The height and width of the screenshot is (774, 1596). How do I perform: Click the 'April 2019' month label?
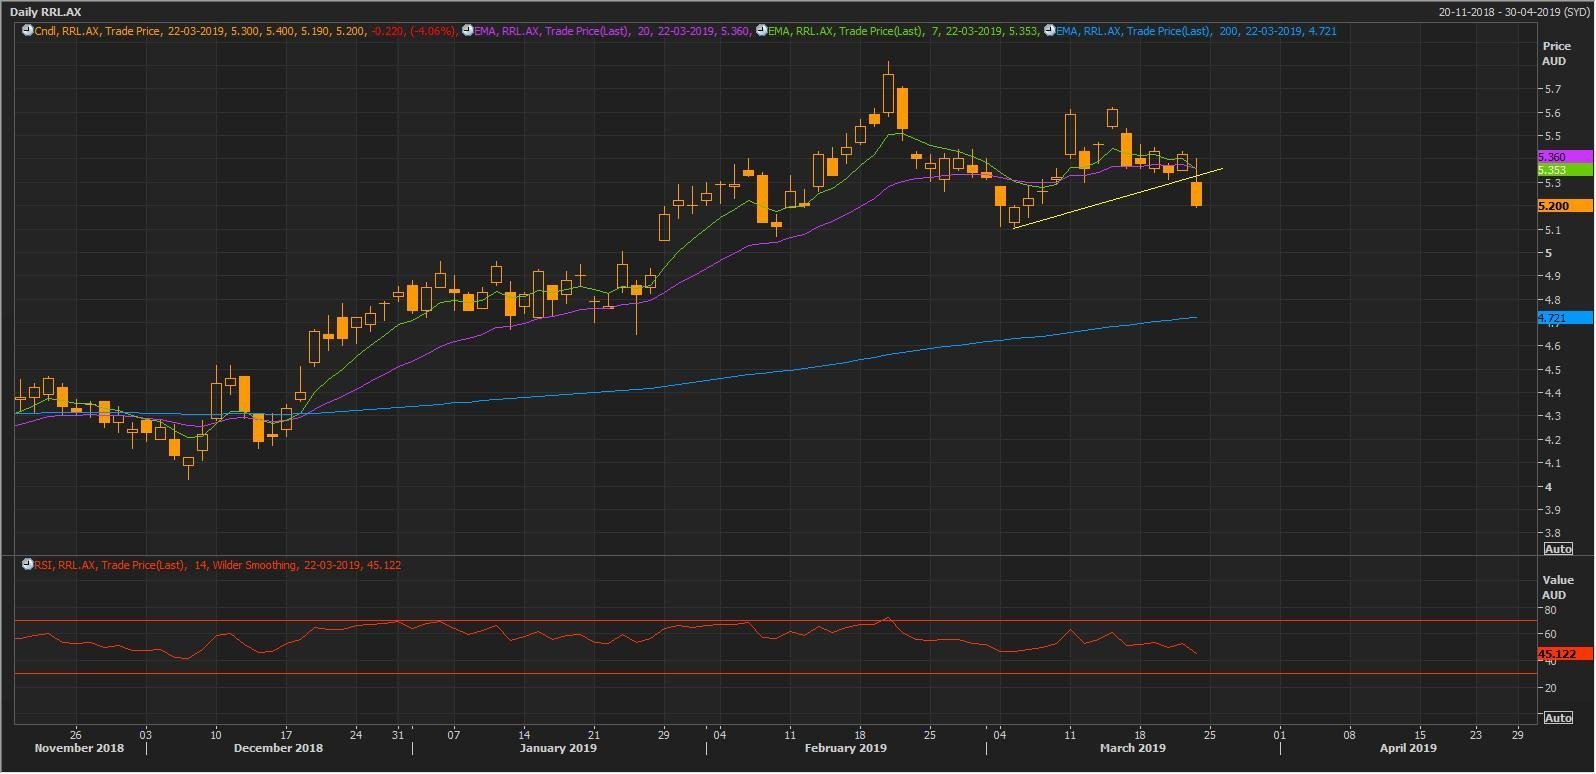tap(1408, 748)
